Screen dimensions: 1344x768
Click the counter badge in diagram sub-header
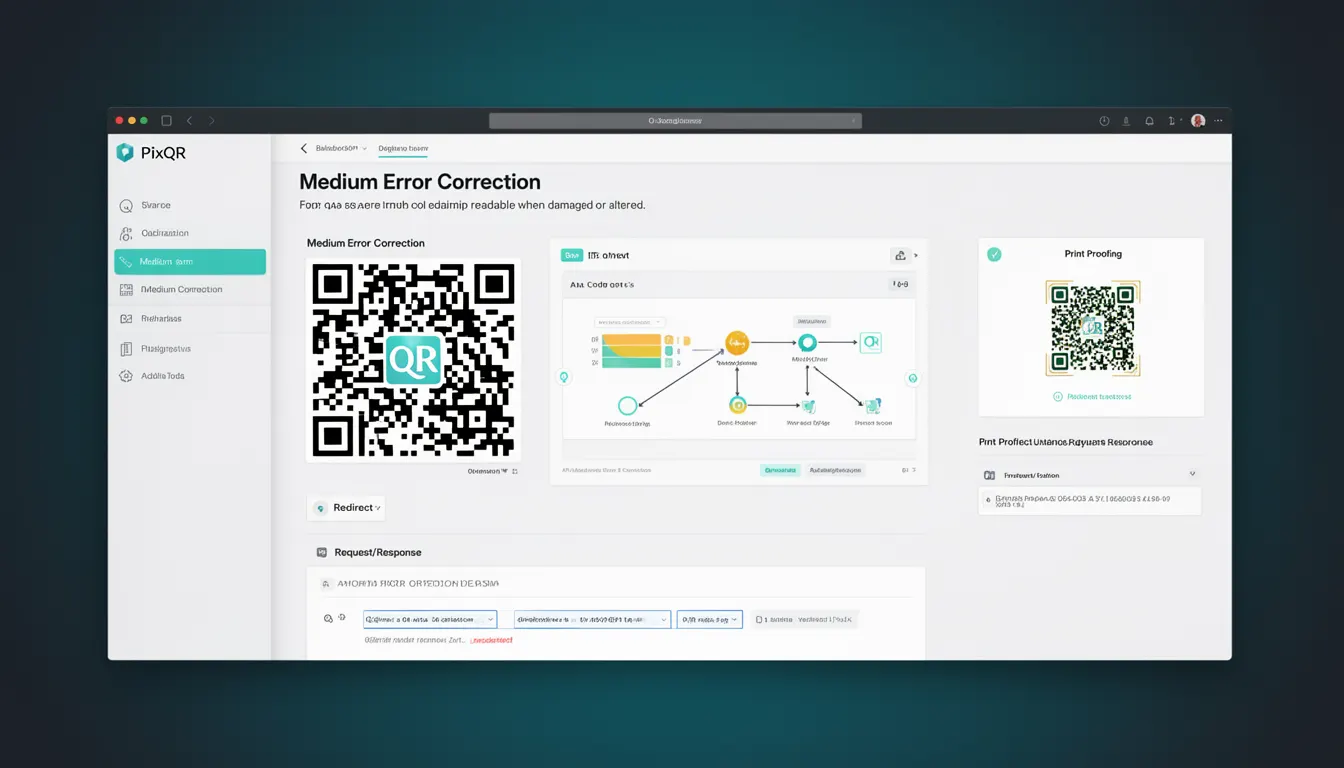point(900,284)
